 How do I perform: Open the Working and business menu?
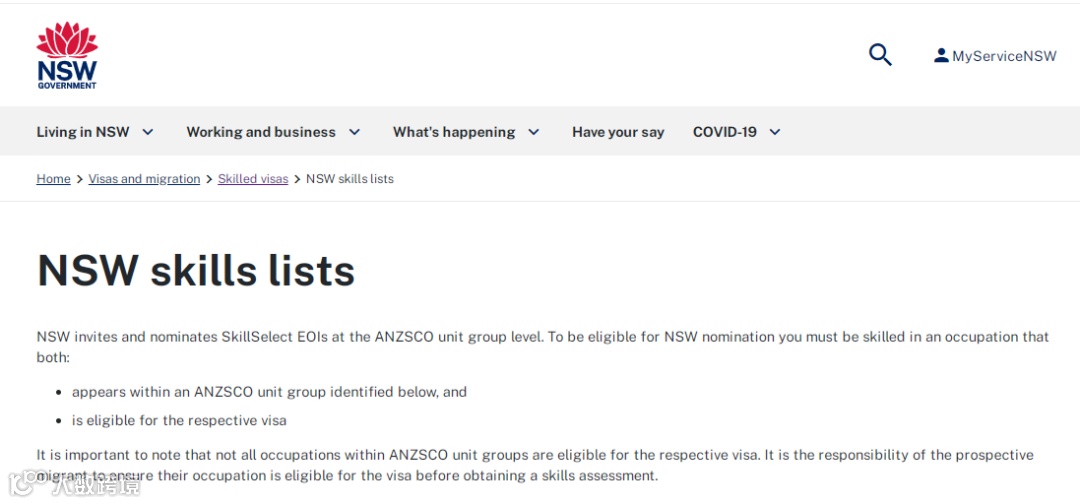coord(261,132)
